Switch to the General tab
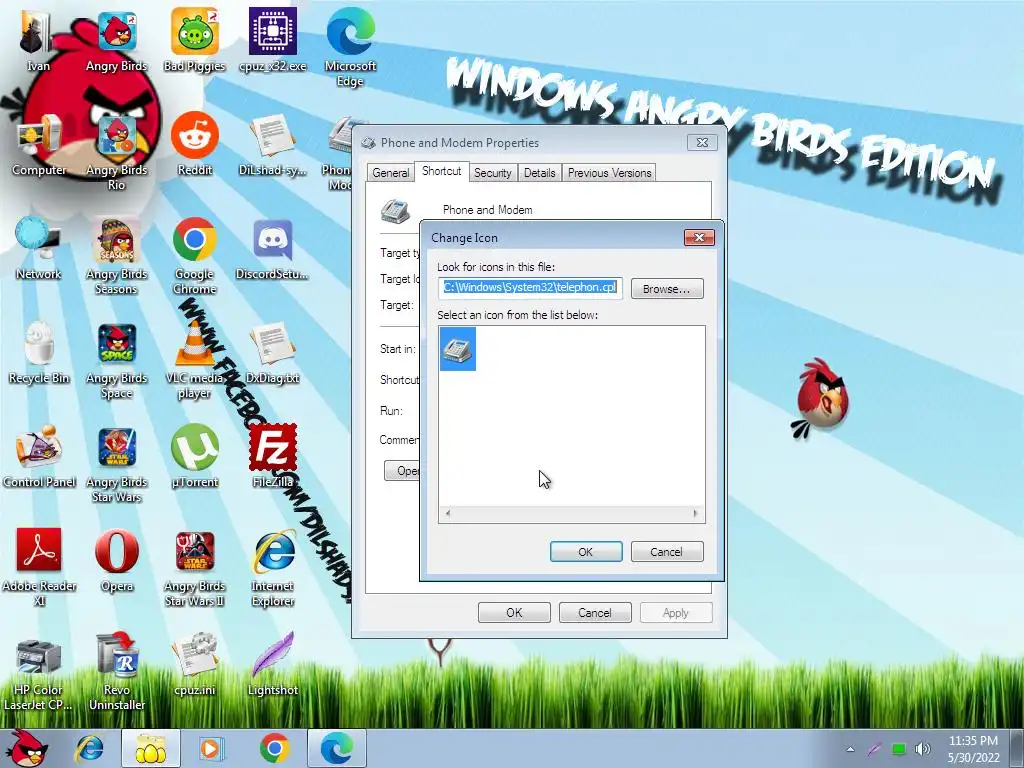The width and height of the screenshot is (1024, 768). click(x=391, y=172)
